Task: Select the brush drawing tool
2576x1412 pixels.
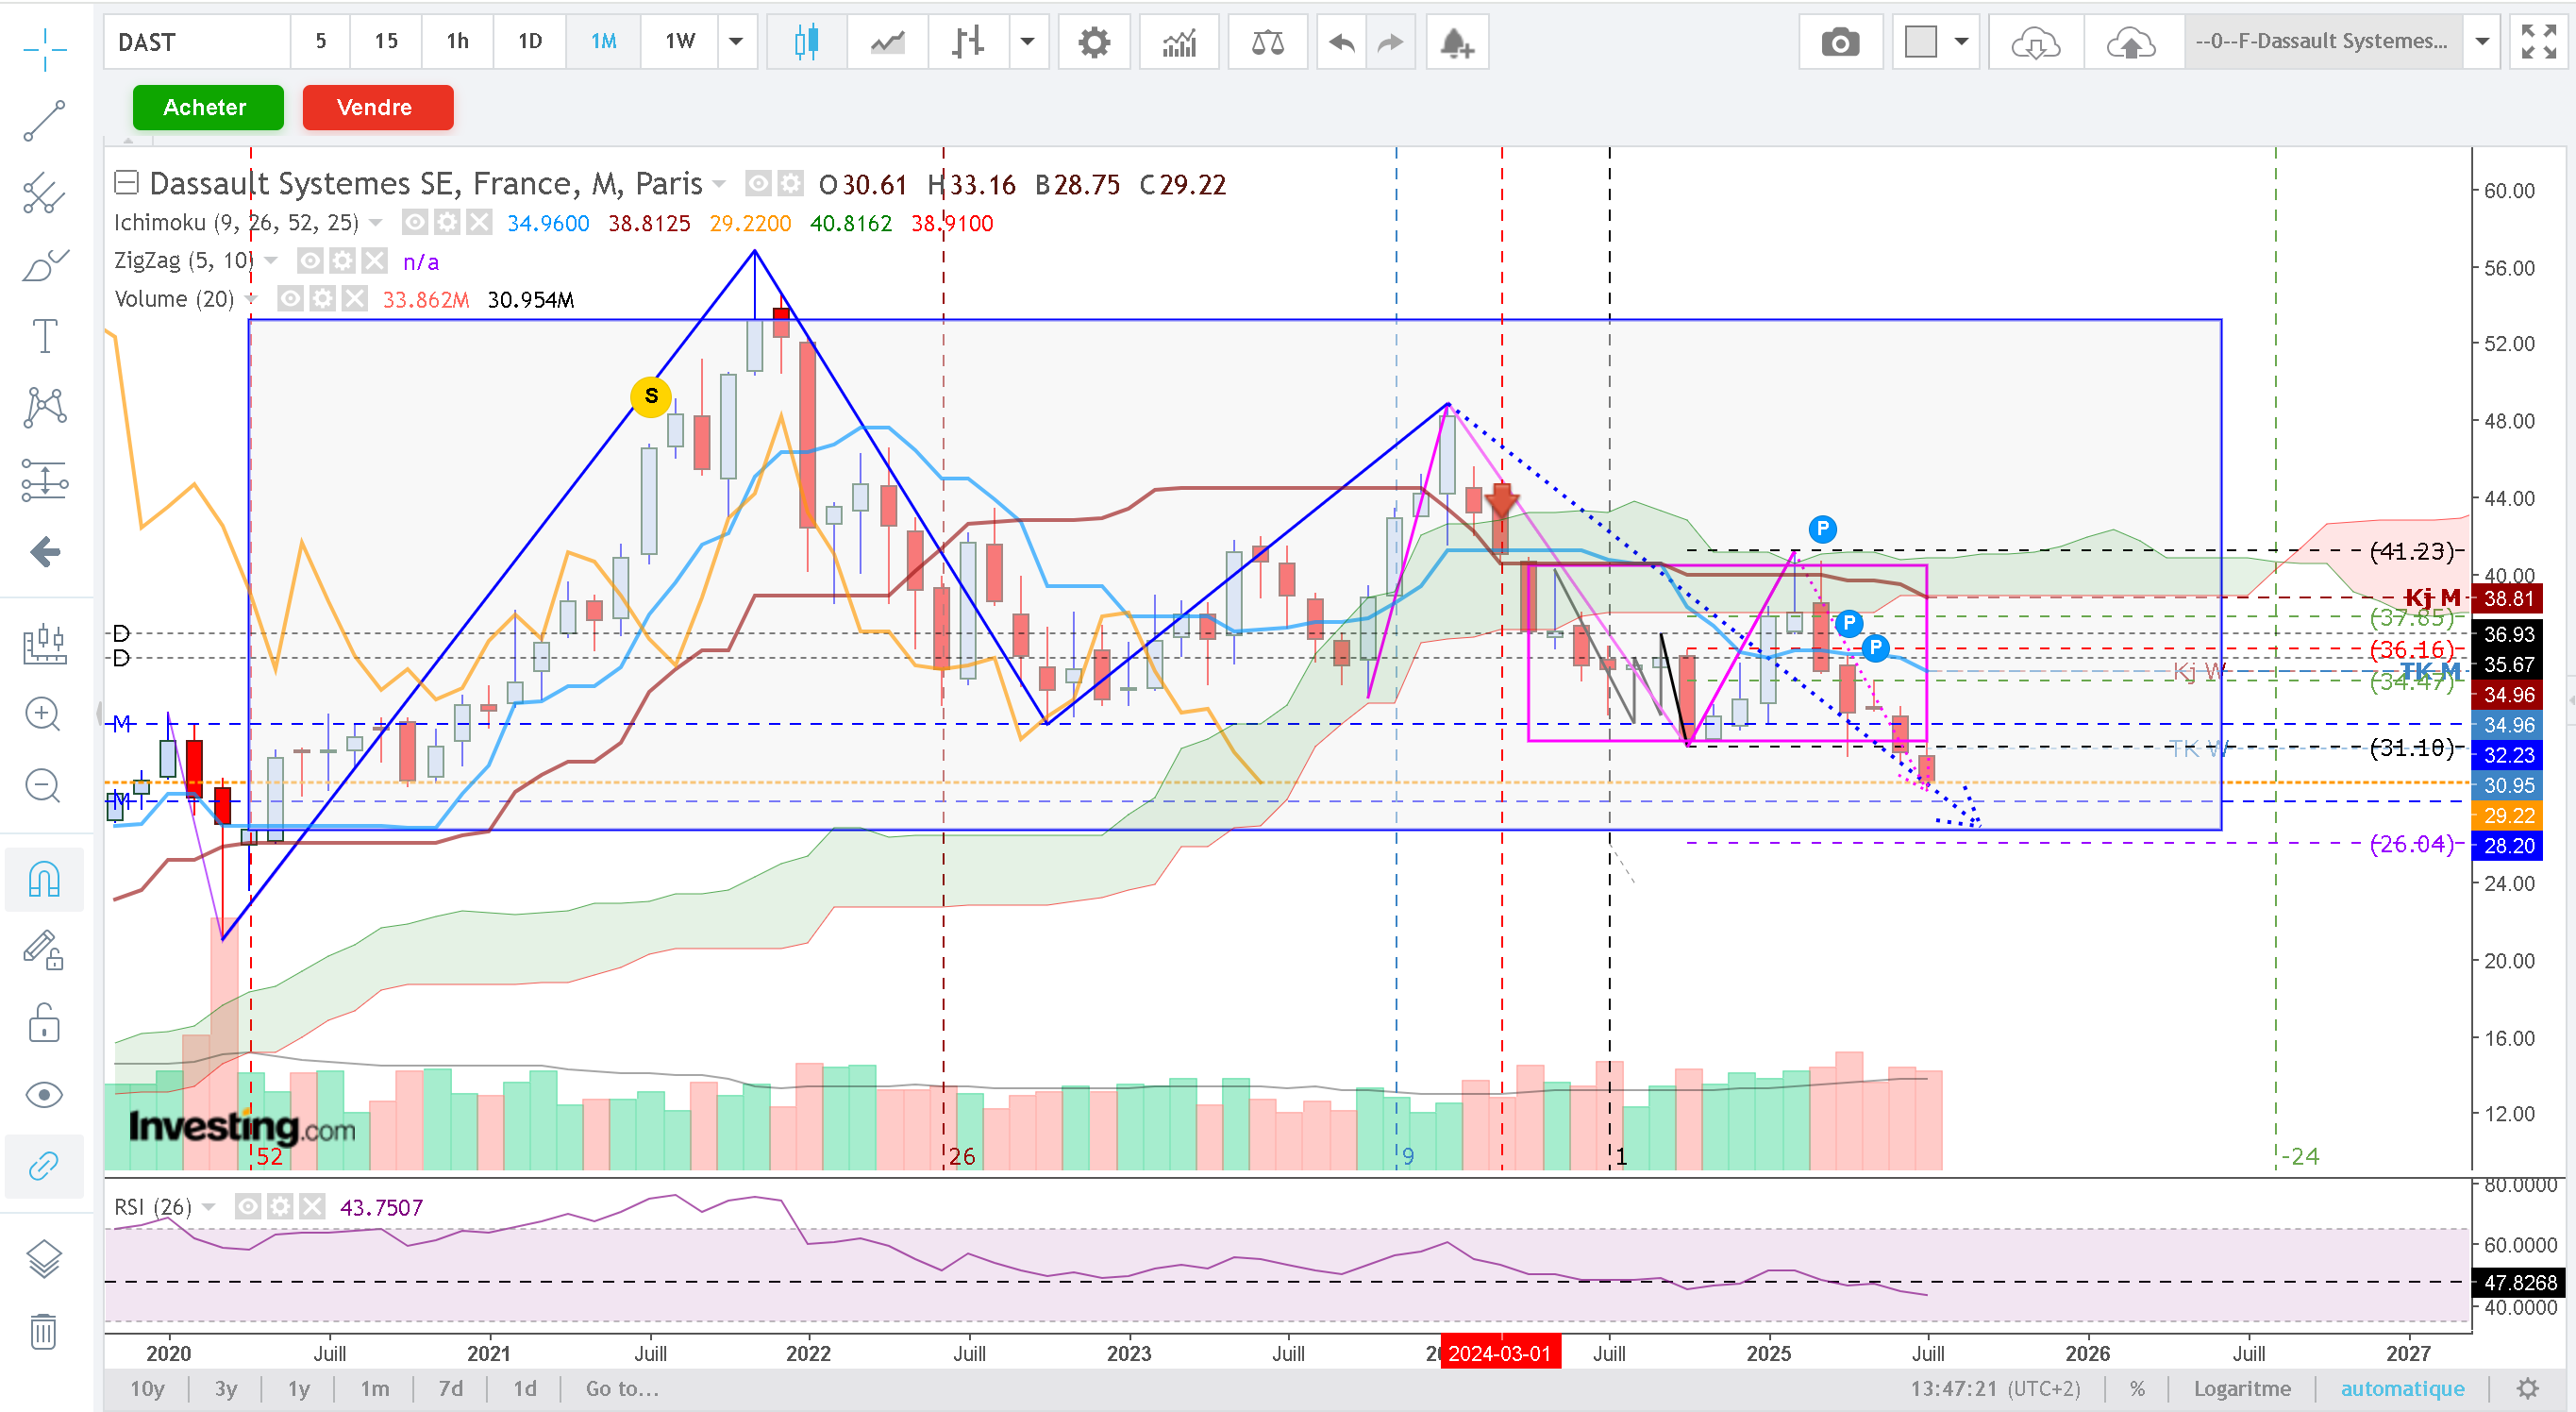Action: (x=44, y=265)
